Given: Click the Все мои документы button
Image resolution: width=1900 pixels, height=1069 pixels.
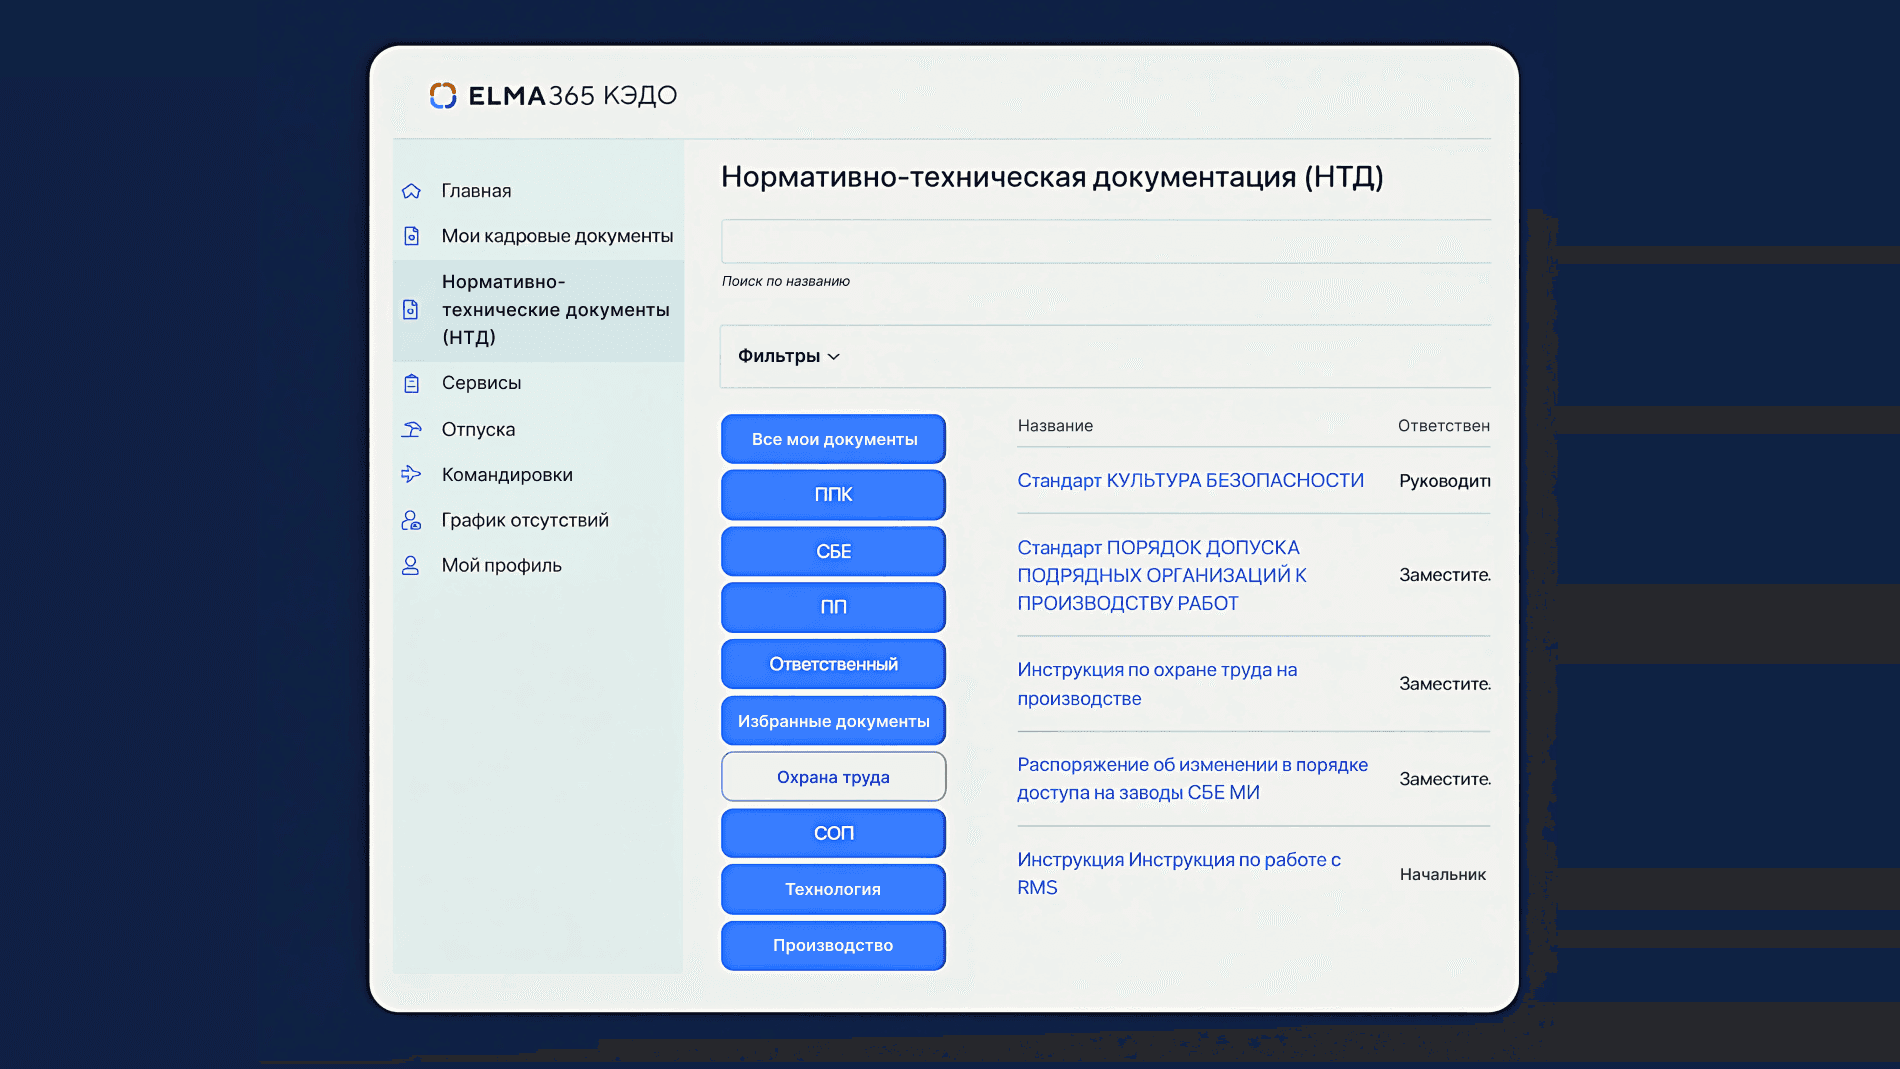Looking at the screenshot, I should (x=833, y=438).
